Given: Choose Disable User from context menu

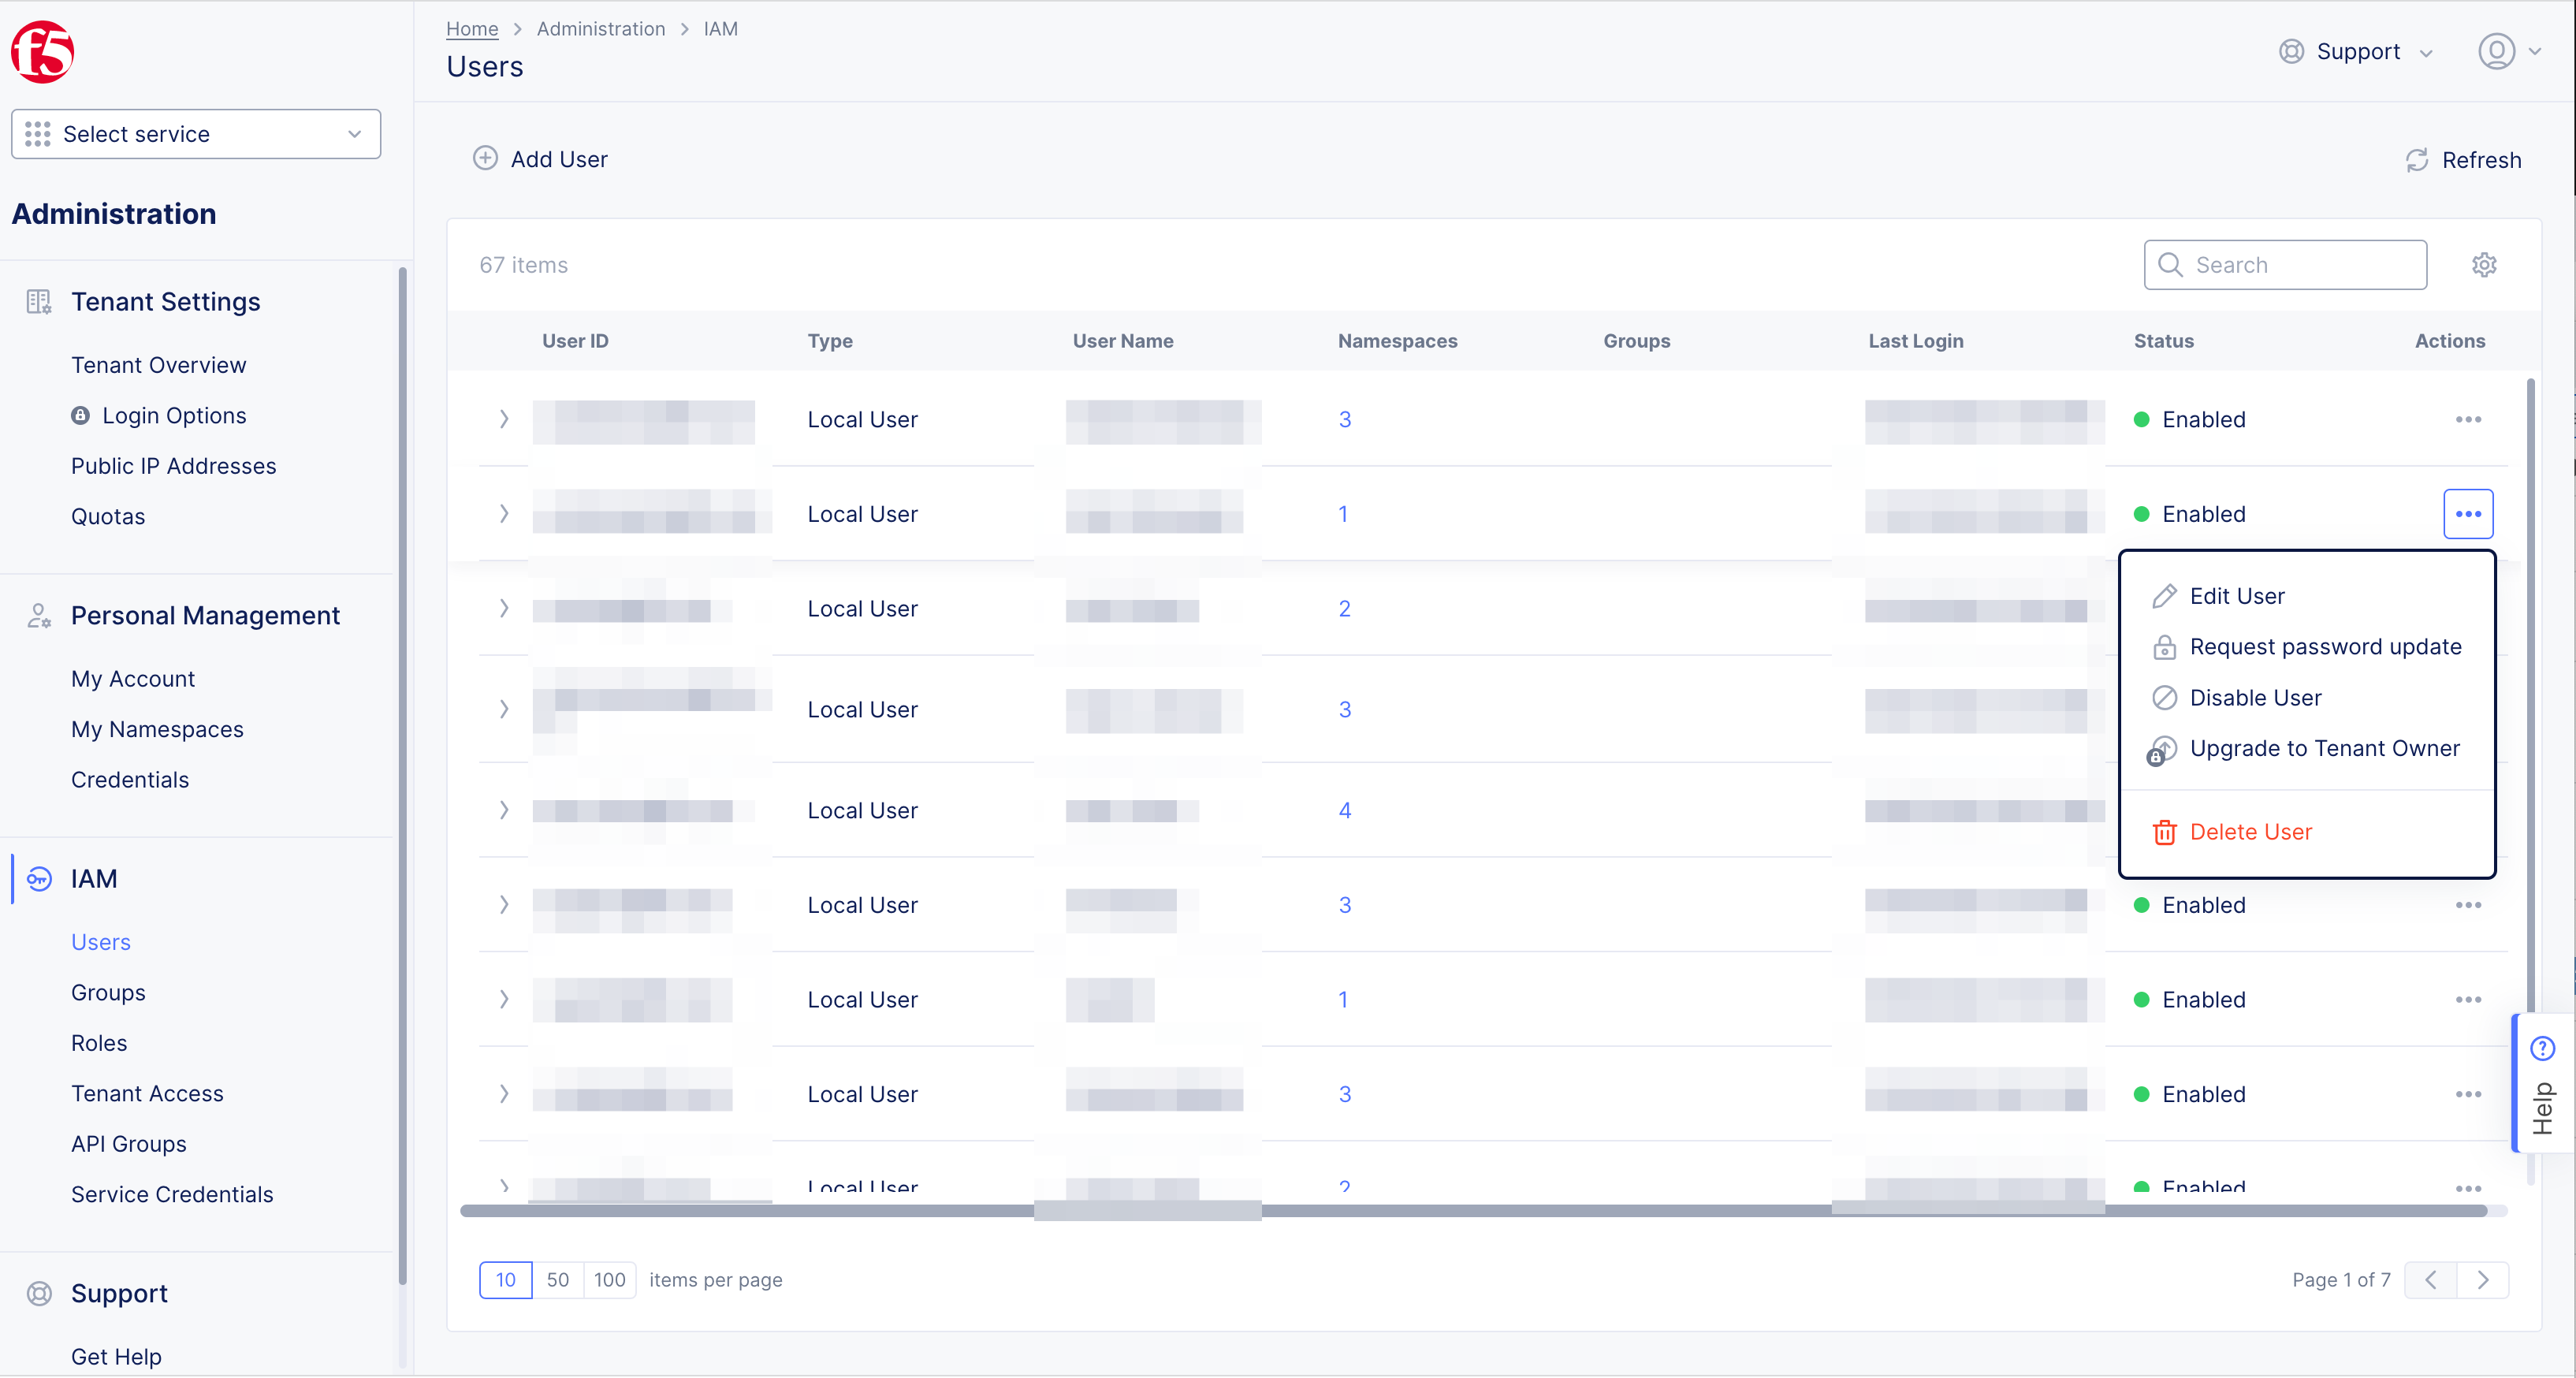Looking at the screenshot, I should pos(2255,698).
